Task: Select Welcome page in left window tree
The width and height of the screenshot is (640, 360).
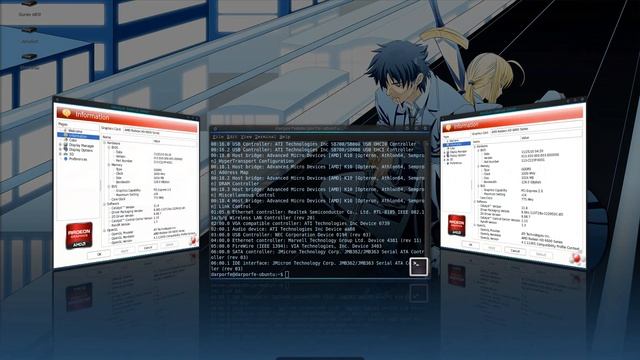Action: pos(75,131)
